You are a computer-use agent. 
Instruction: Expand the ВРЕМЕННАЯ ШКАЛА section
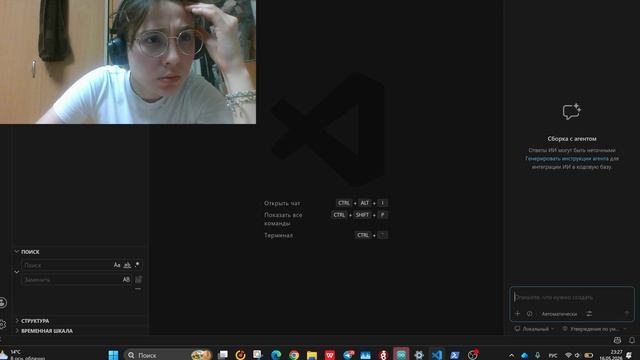[x=80, y=331]
